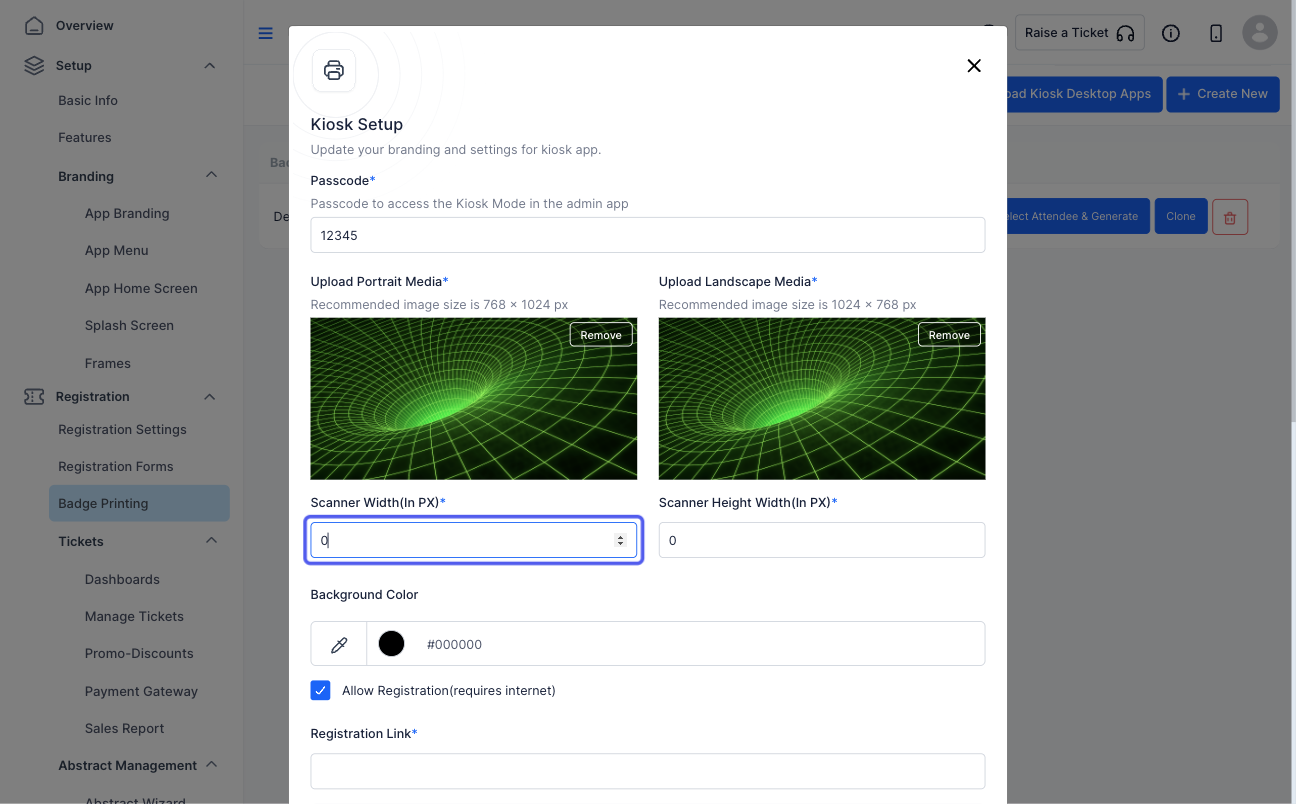Screen dimensions: 1296x804
Task: Open the user profile avatar
Action: pos(1260,33)
